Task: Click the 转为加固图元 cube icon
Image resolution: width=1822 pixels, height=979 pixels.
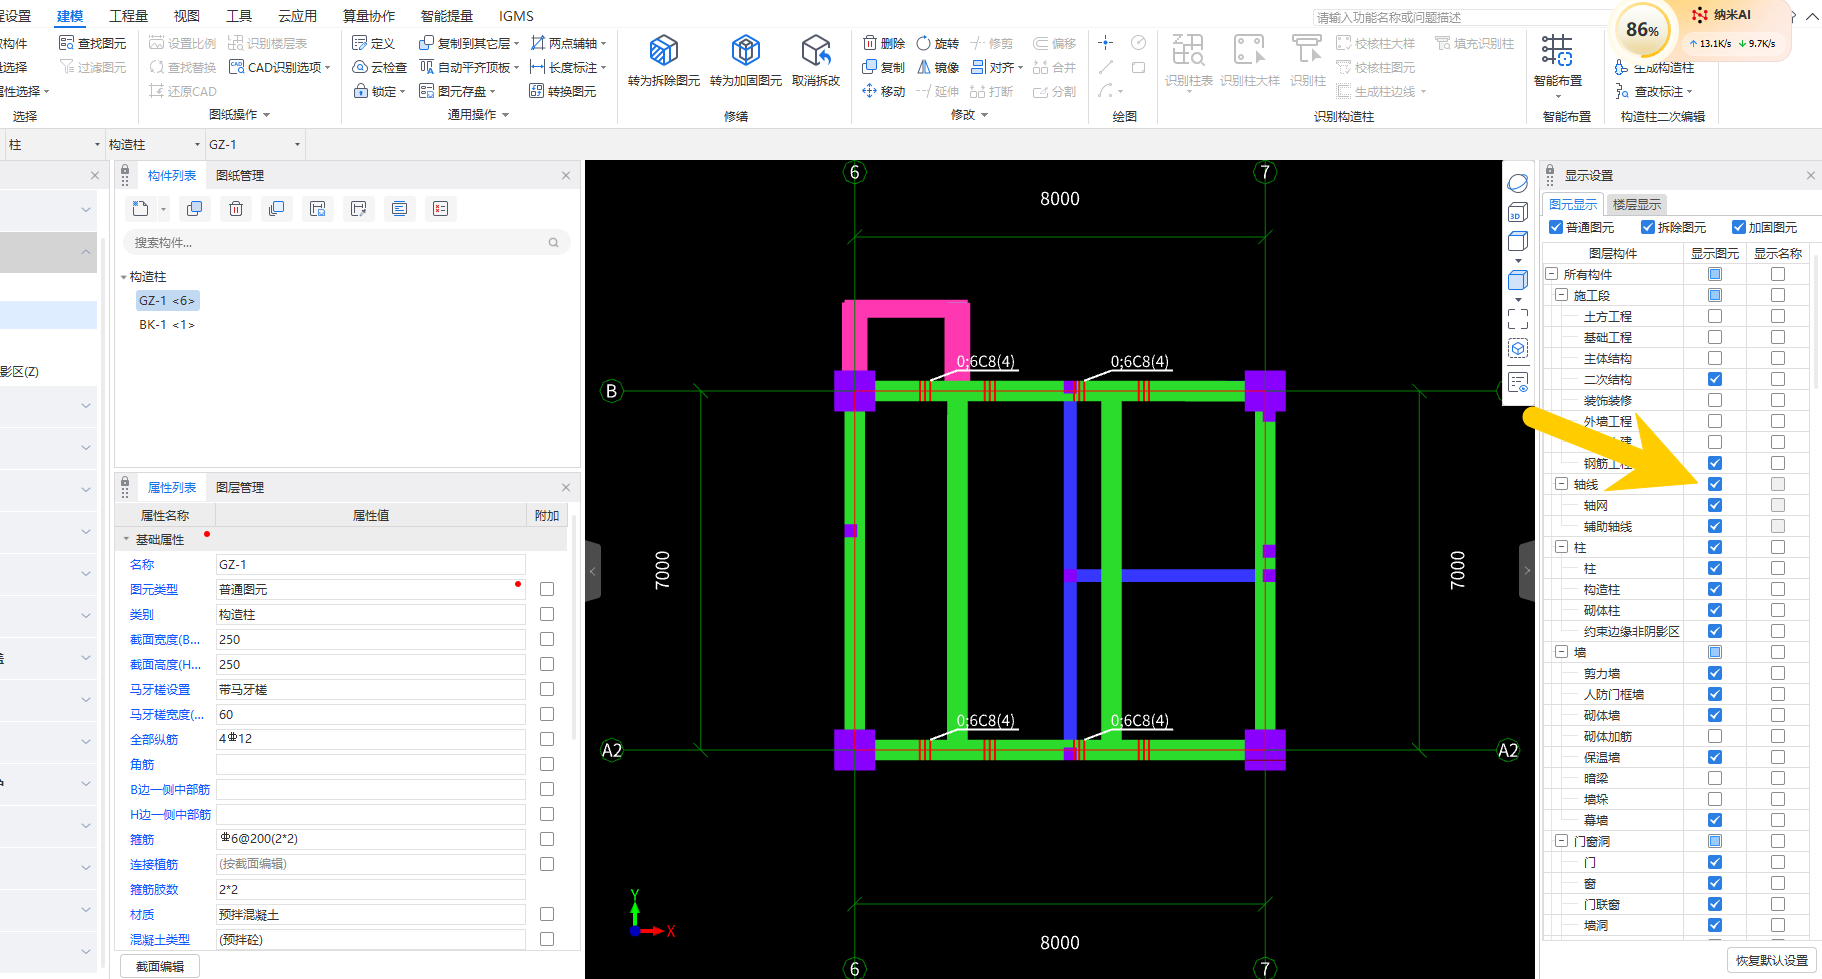Action: point(746,50)
